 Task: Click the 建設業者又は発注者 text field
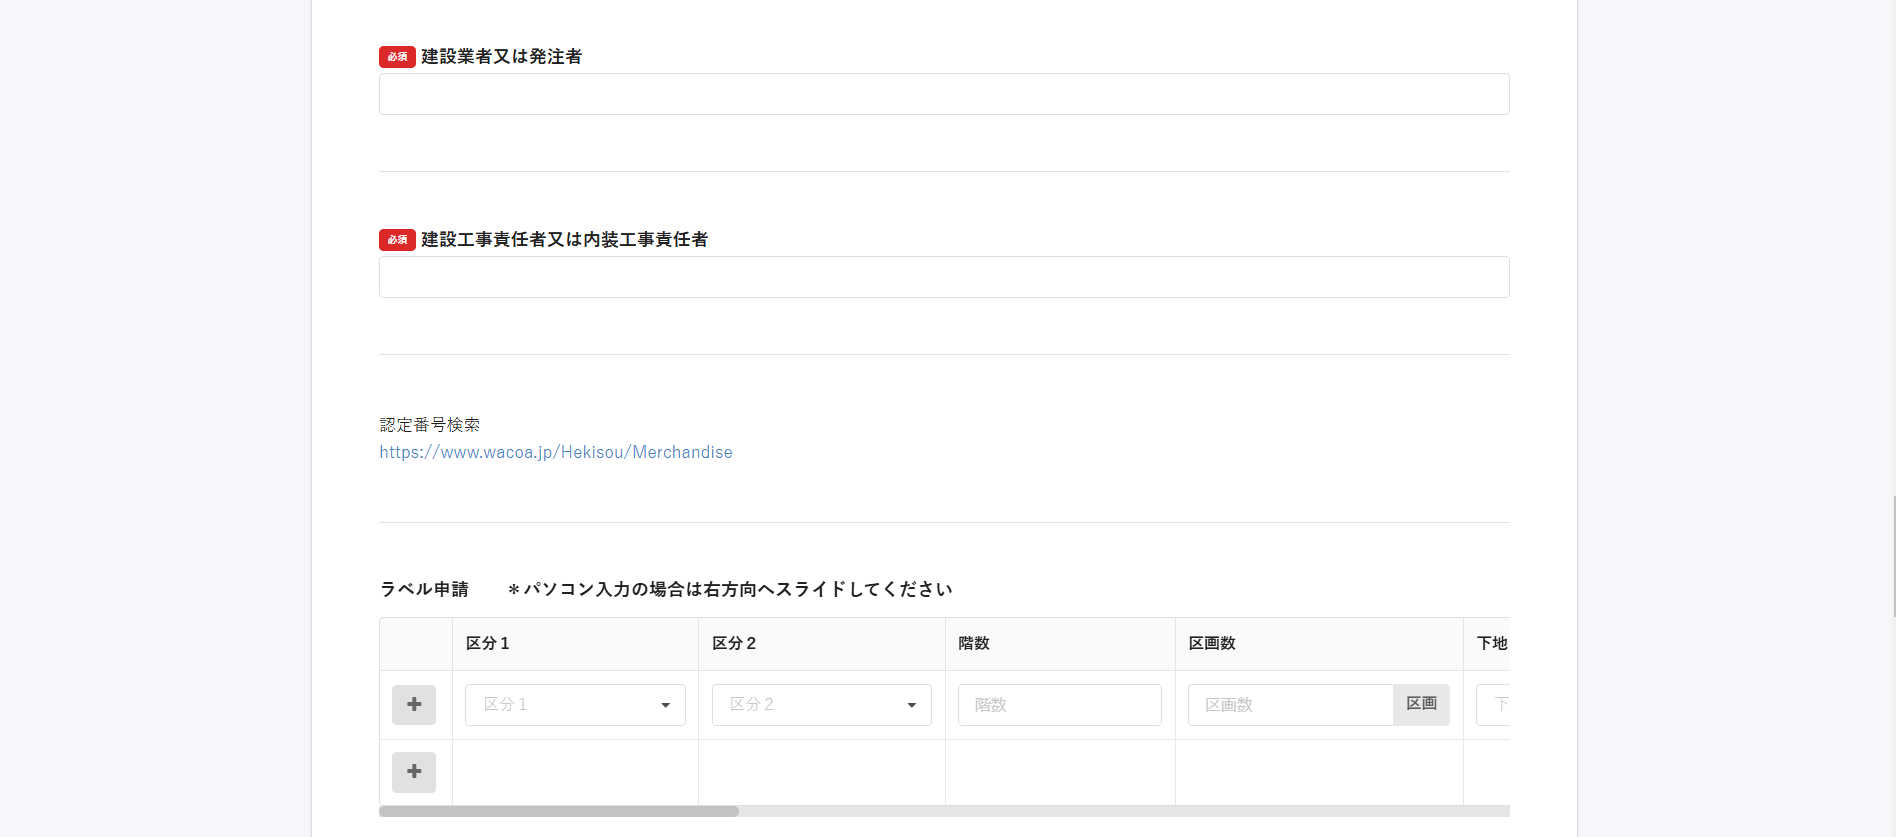coord(944,94)
